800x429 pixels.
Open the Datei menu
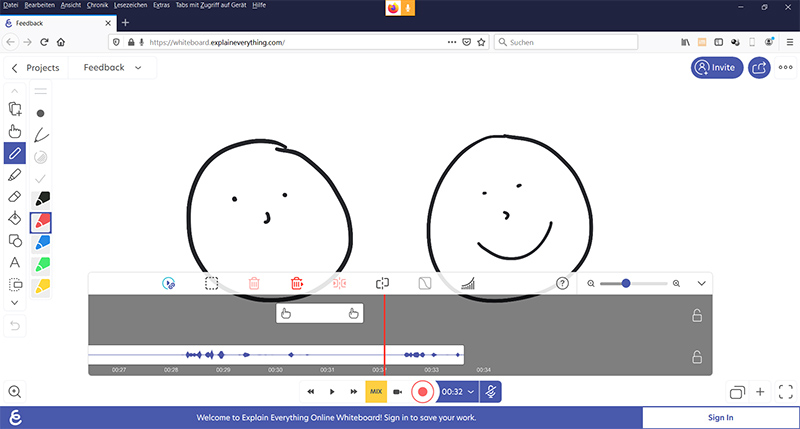tap(10, 5)
